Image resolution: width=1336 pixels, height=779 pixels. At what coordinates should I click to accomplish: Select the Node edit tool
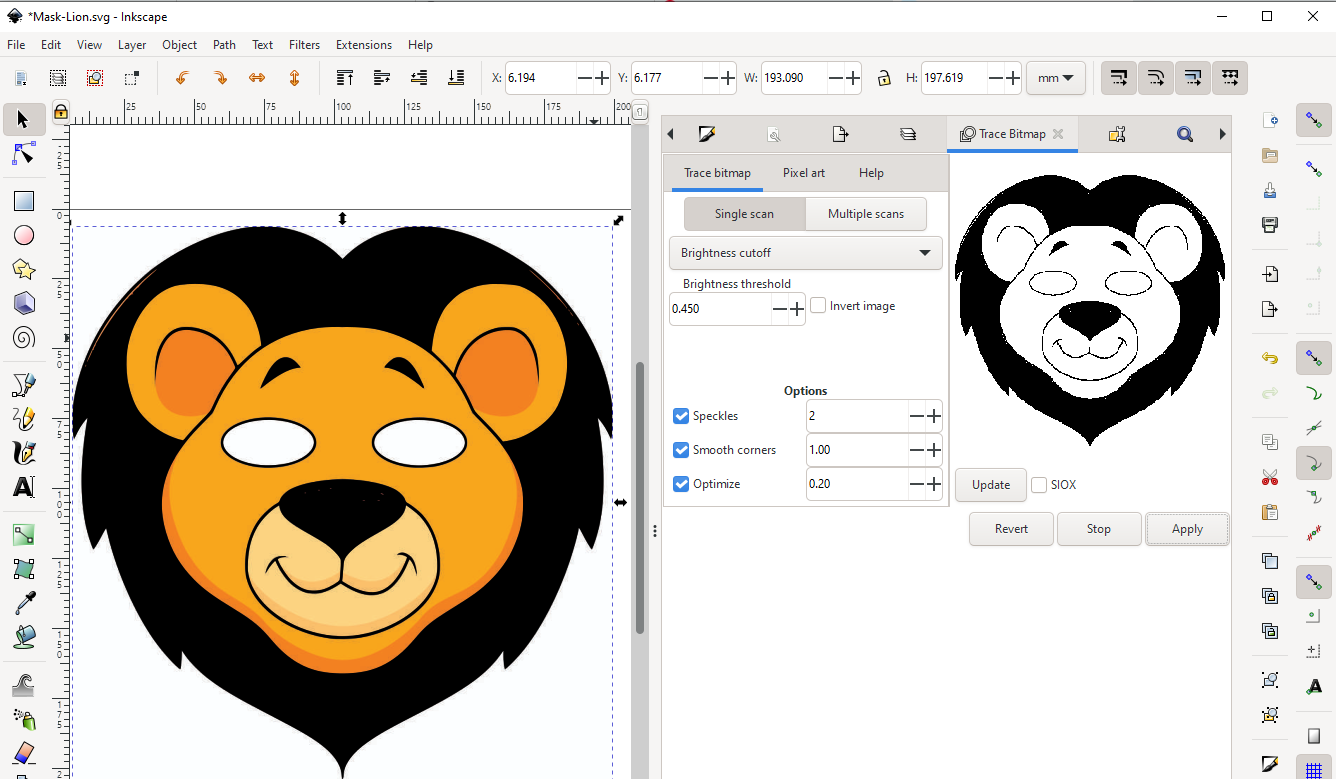pyautogui.click(x=24, y=154)
